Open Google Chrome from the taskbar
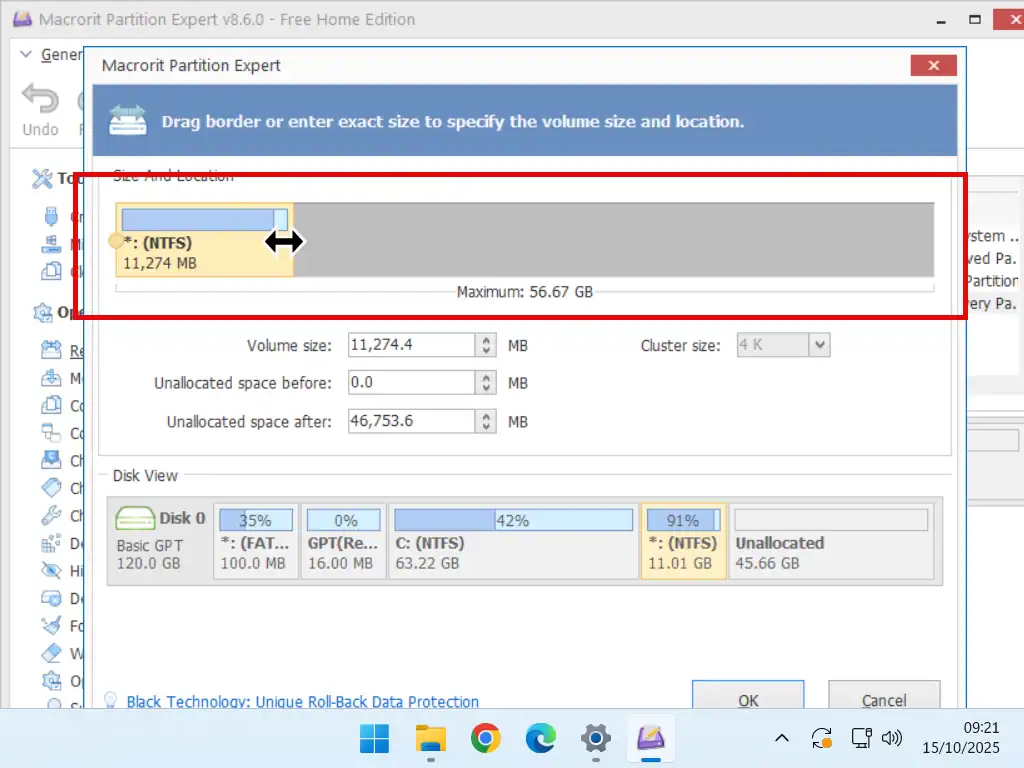Screen dimensions: 1024x768 [485, 739]
